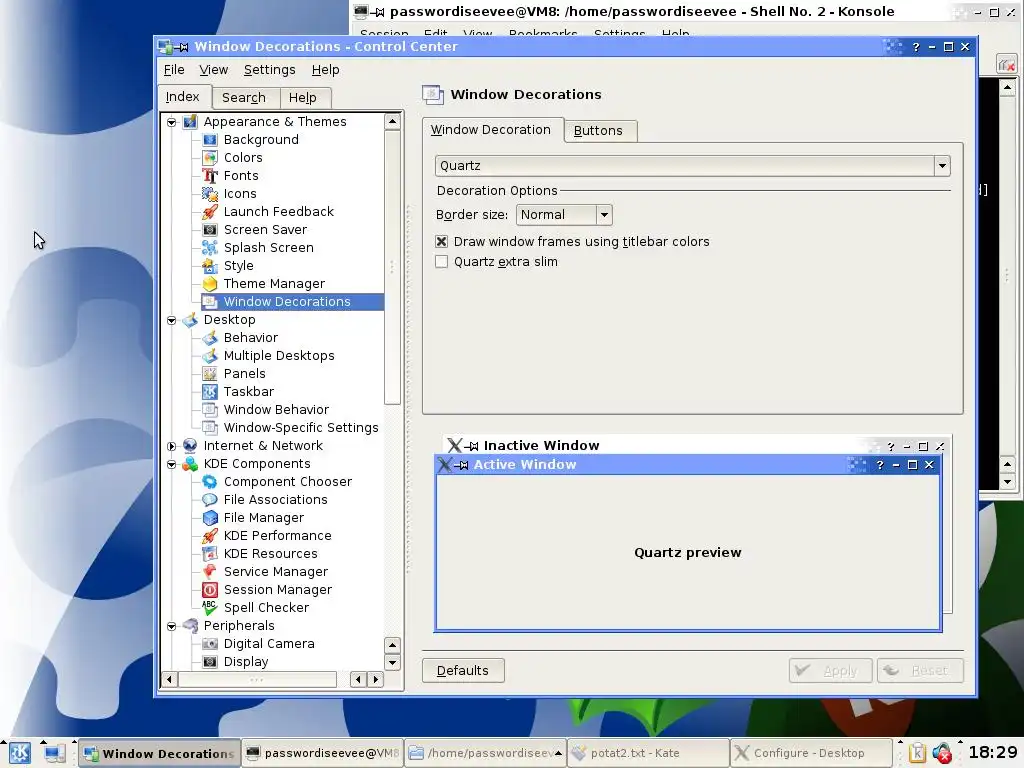Click Inactive Window preview title bar

click(696, 446)
